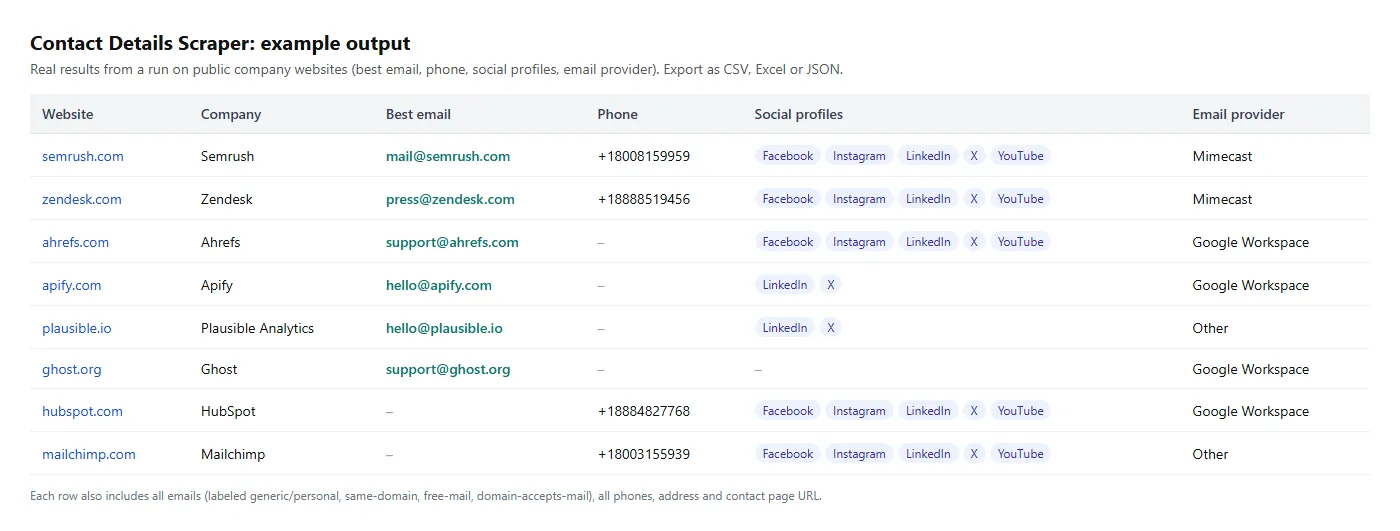
Task: Open the mailchimp.com website link
Action: [89, 454]
